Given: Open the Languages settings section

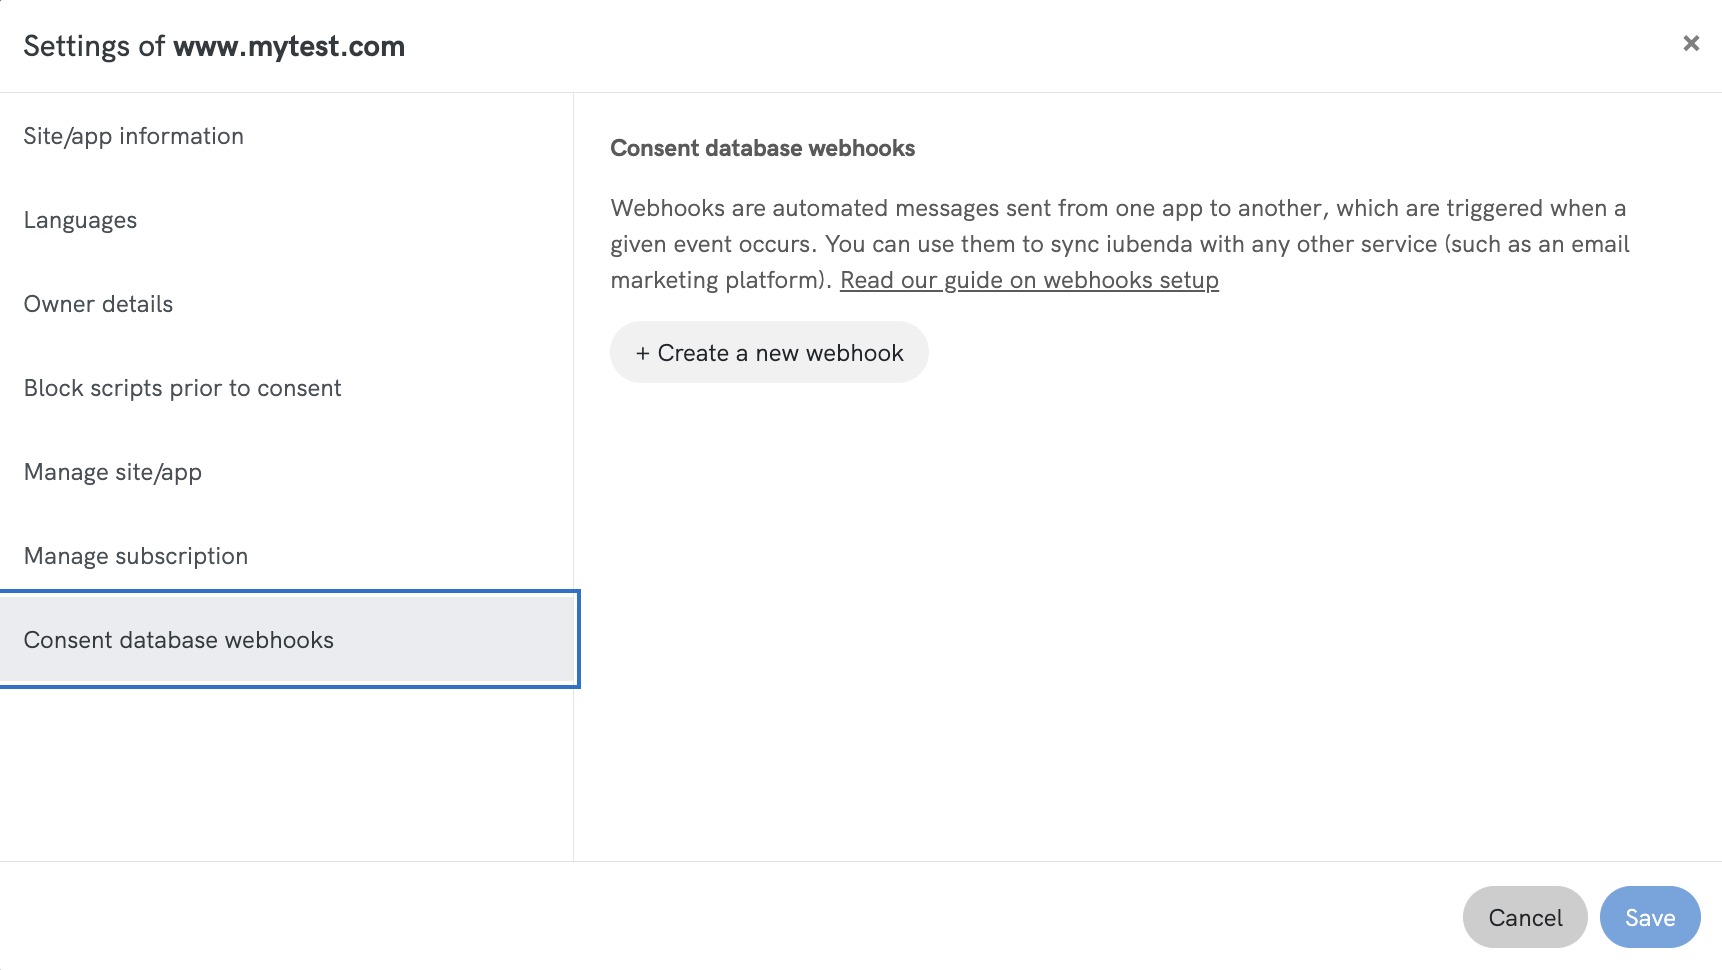Looking at the screenshot, I should click(x=80, y=220).
